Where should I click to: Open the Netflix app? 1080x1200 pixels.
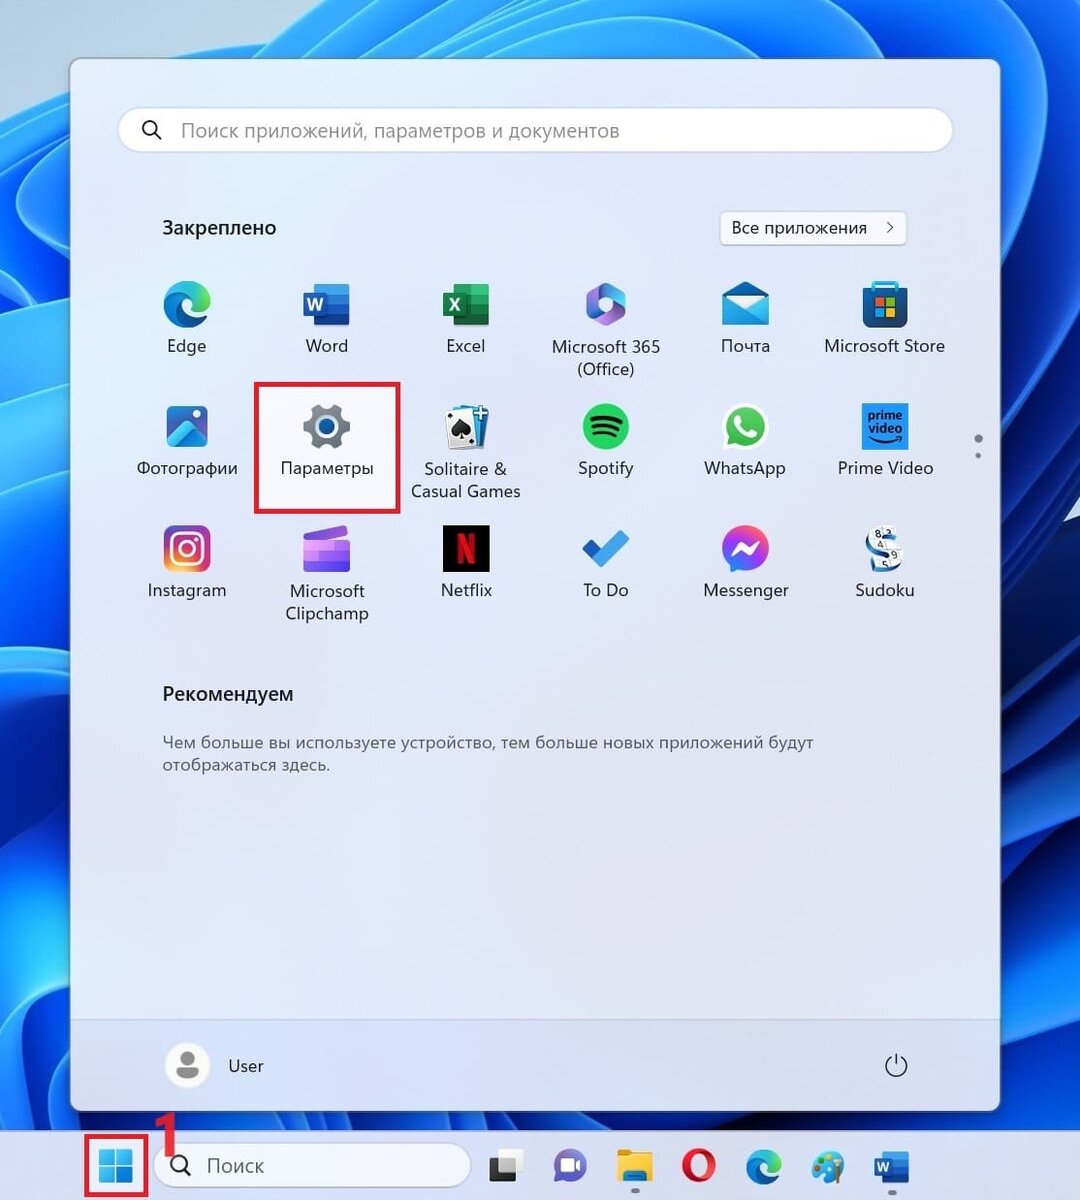click(466, 563)
